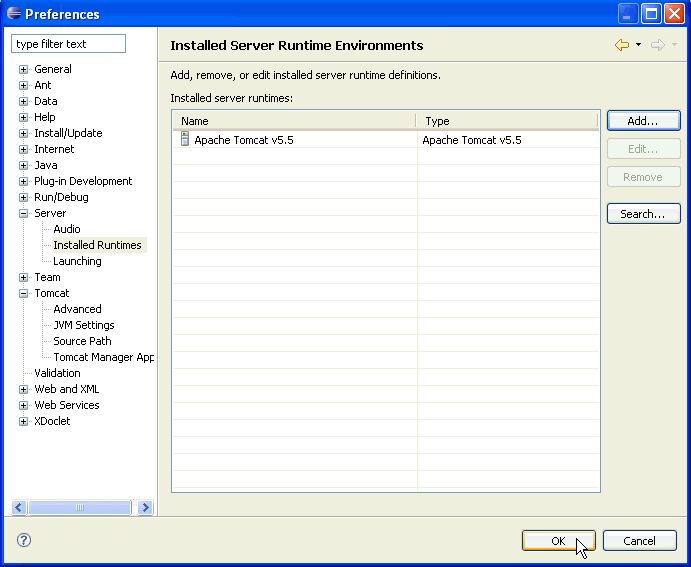Expand the Web Services node
This screenshot has width=691, height=567.
coord(24,406)
